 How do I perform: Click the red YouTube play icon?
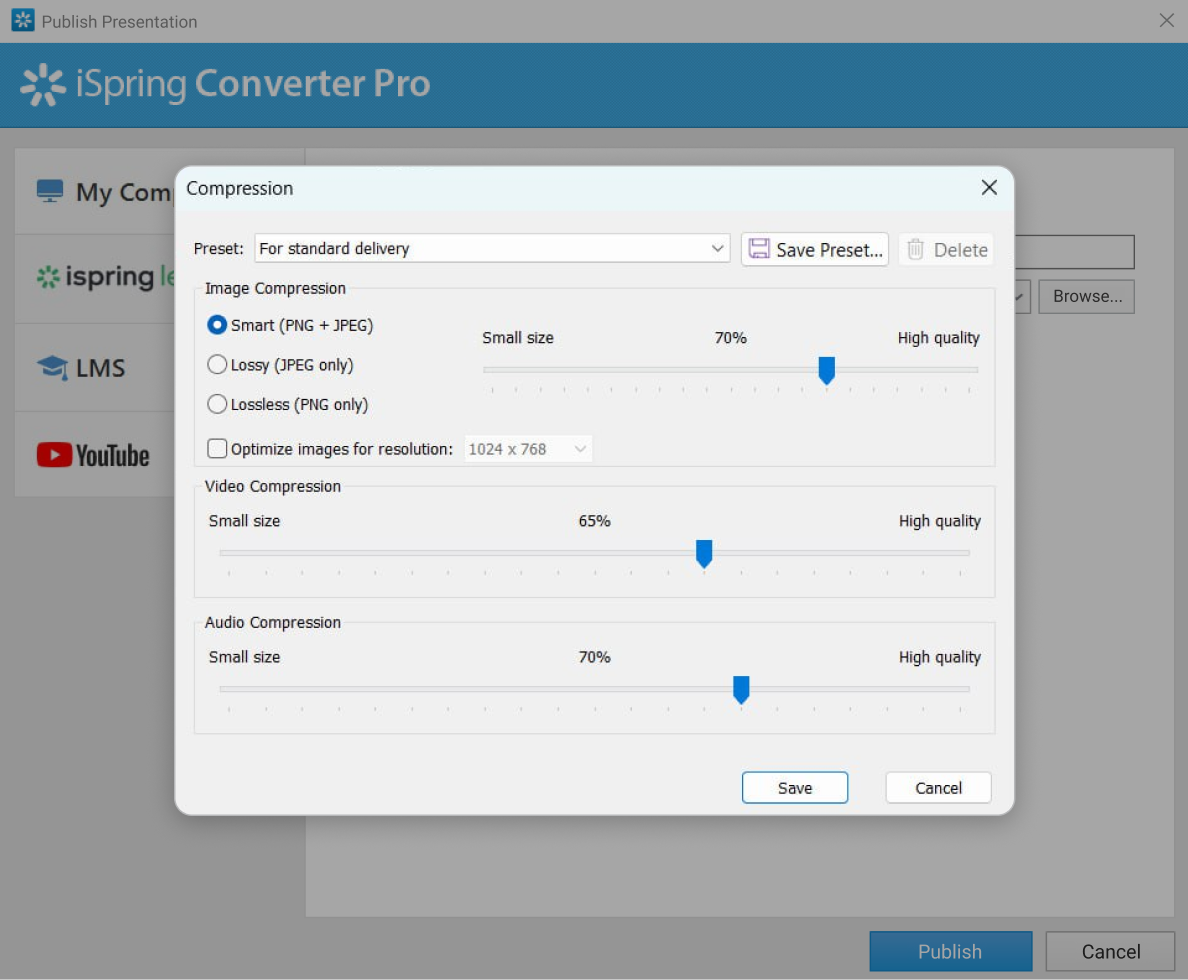(x=54, y=455)
